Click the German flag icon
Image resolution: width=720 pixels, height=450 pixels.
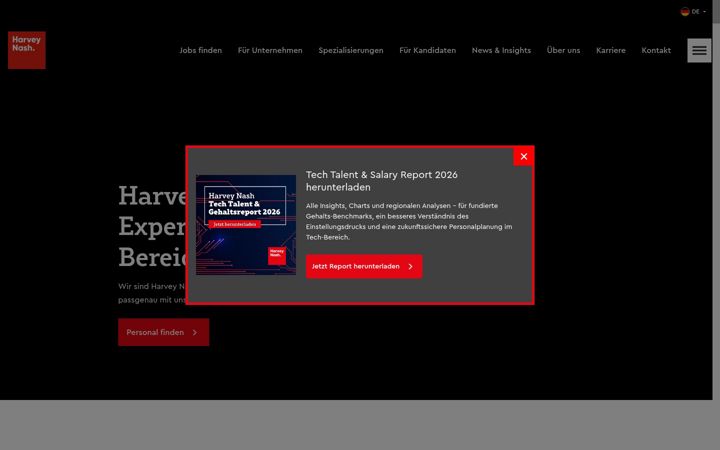(x=685, y=11)
